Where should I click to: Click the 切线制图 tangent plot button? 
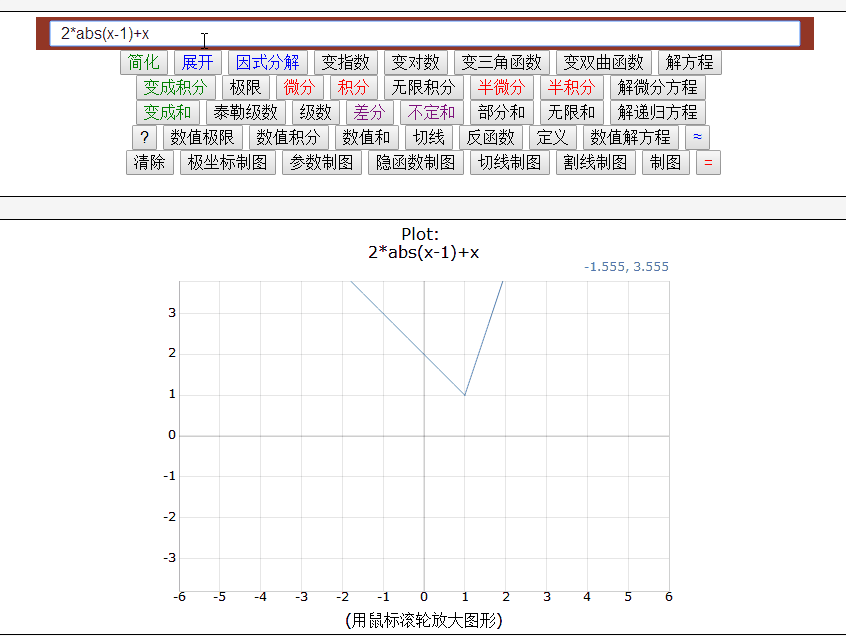pos(509,162)
